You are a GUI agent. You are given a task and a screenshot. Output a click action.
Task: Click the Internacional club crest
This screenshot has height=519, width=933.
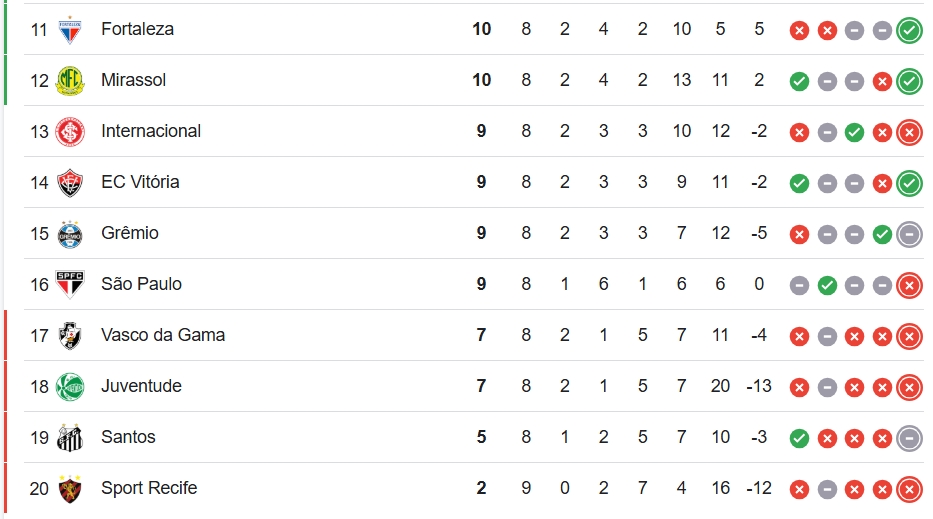70,132
